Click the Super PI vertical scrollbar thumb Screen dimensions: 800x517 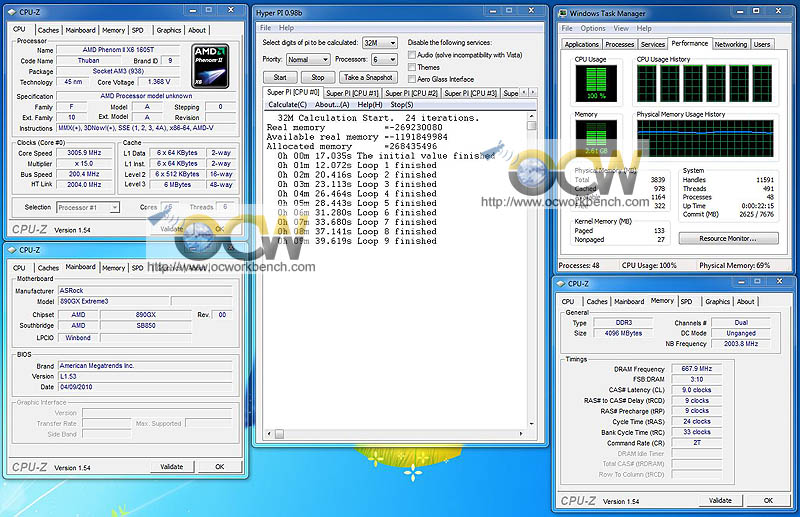532,126
